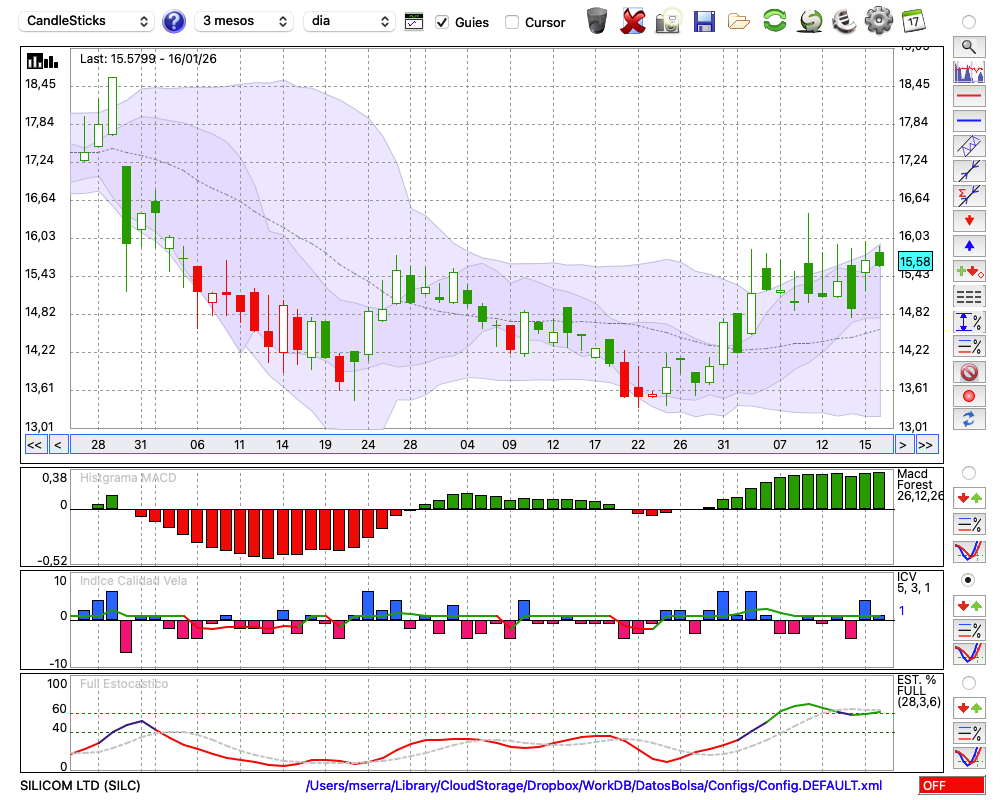The width and height of the screenshot is (1000, 800).
Task: Open settings with the gear icon
Action: 878,20
